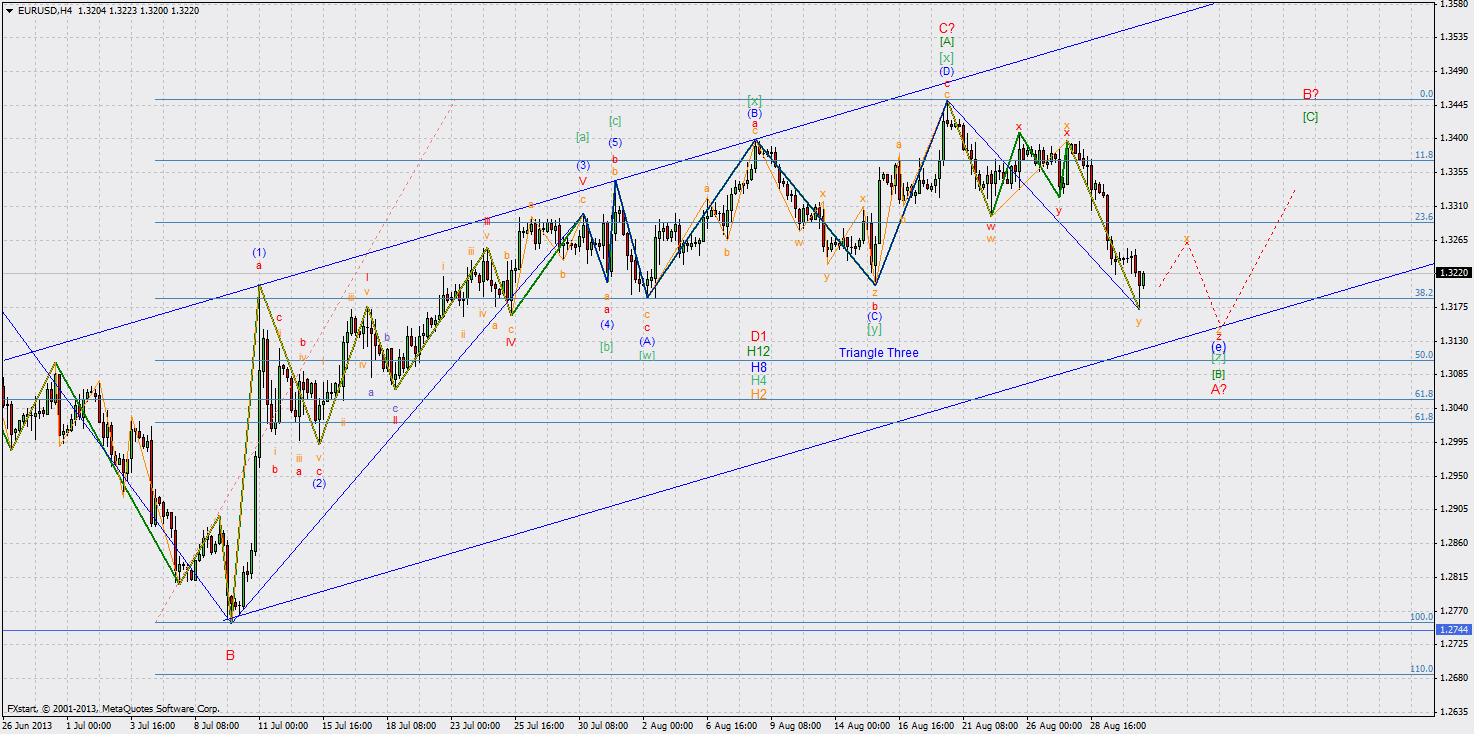Click the Fibonacci 11.8 level label

[x=1424, y=155]
